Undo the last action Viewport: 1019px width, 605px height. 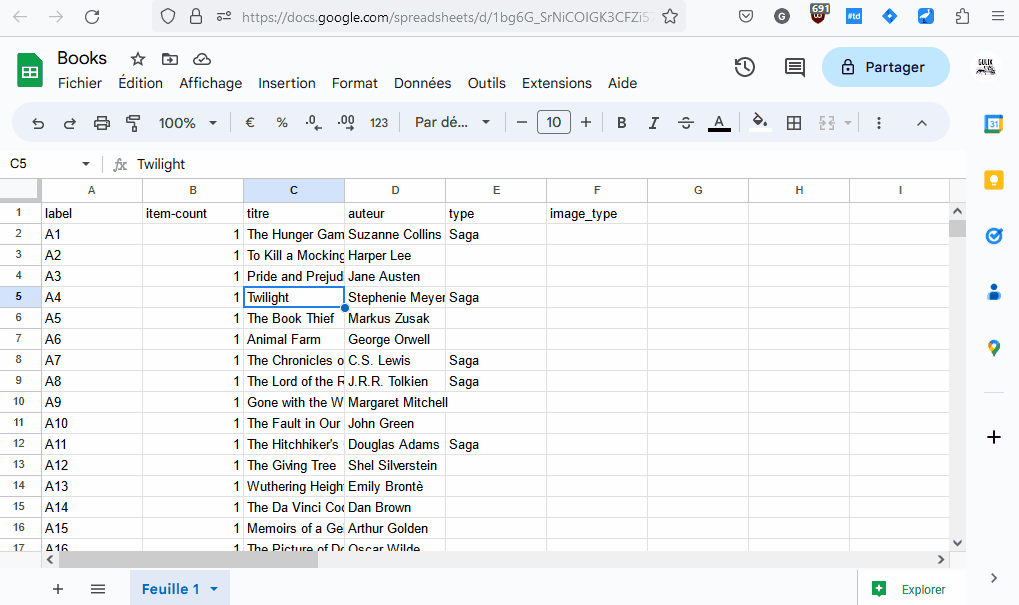[38, 123]
